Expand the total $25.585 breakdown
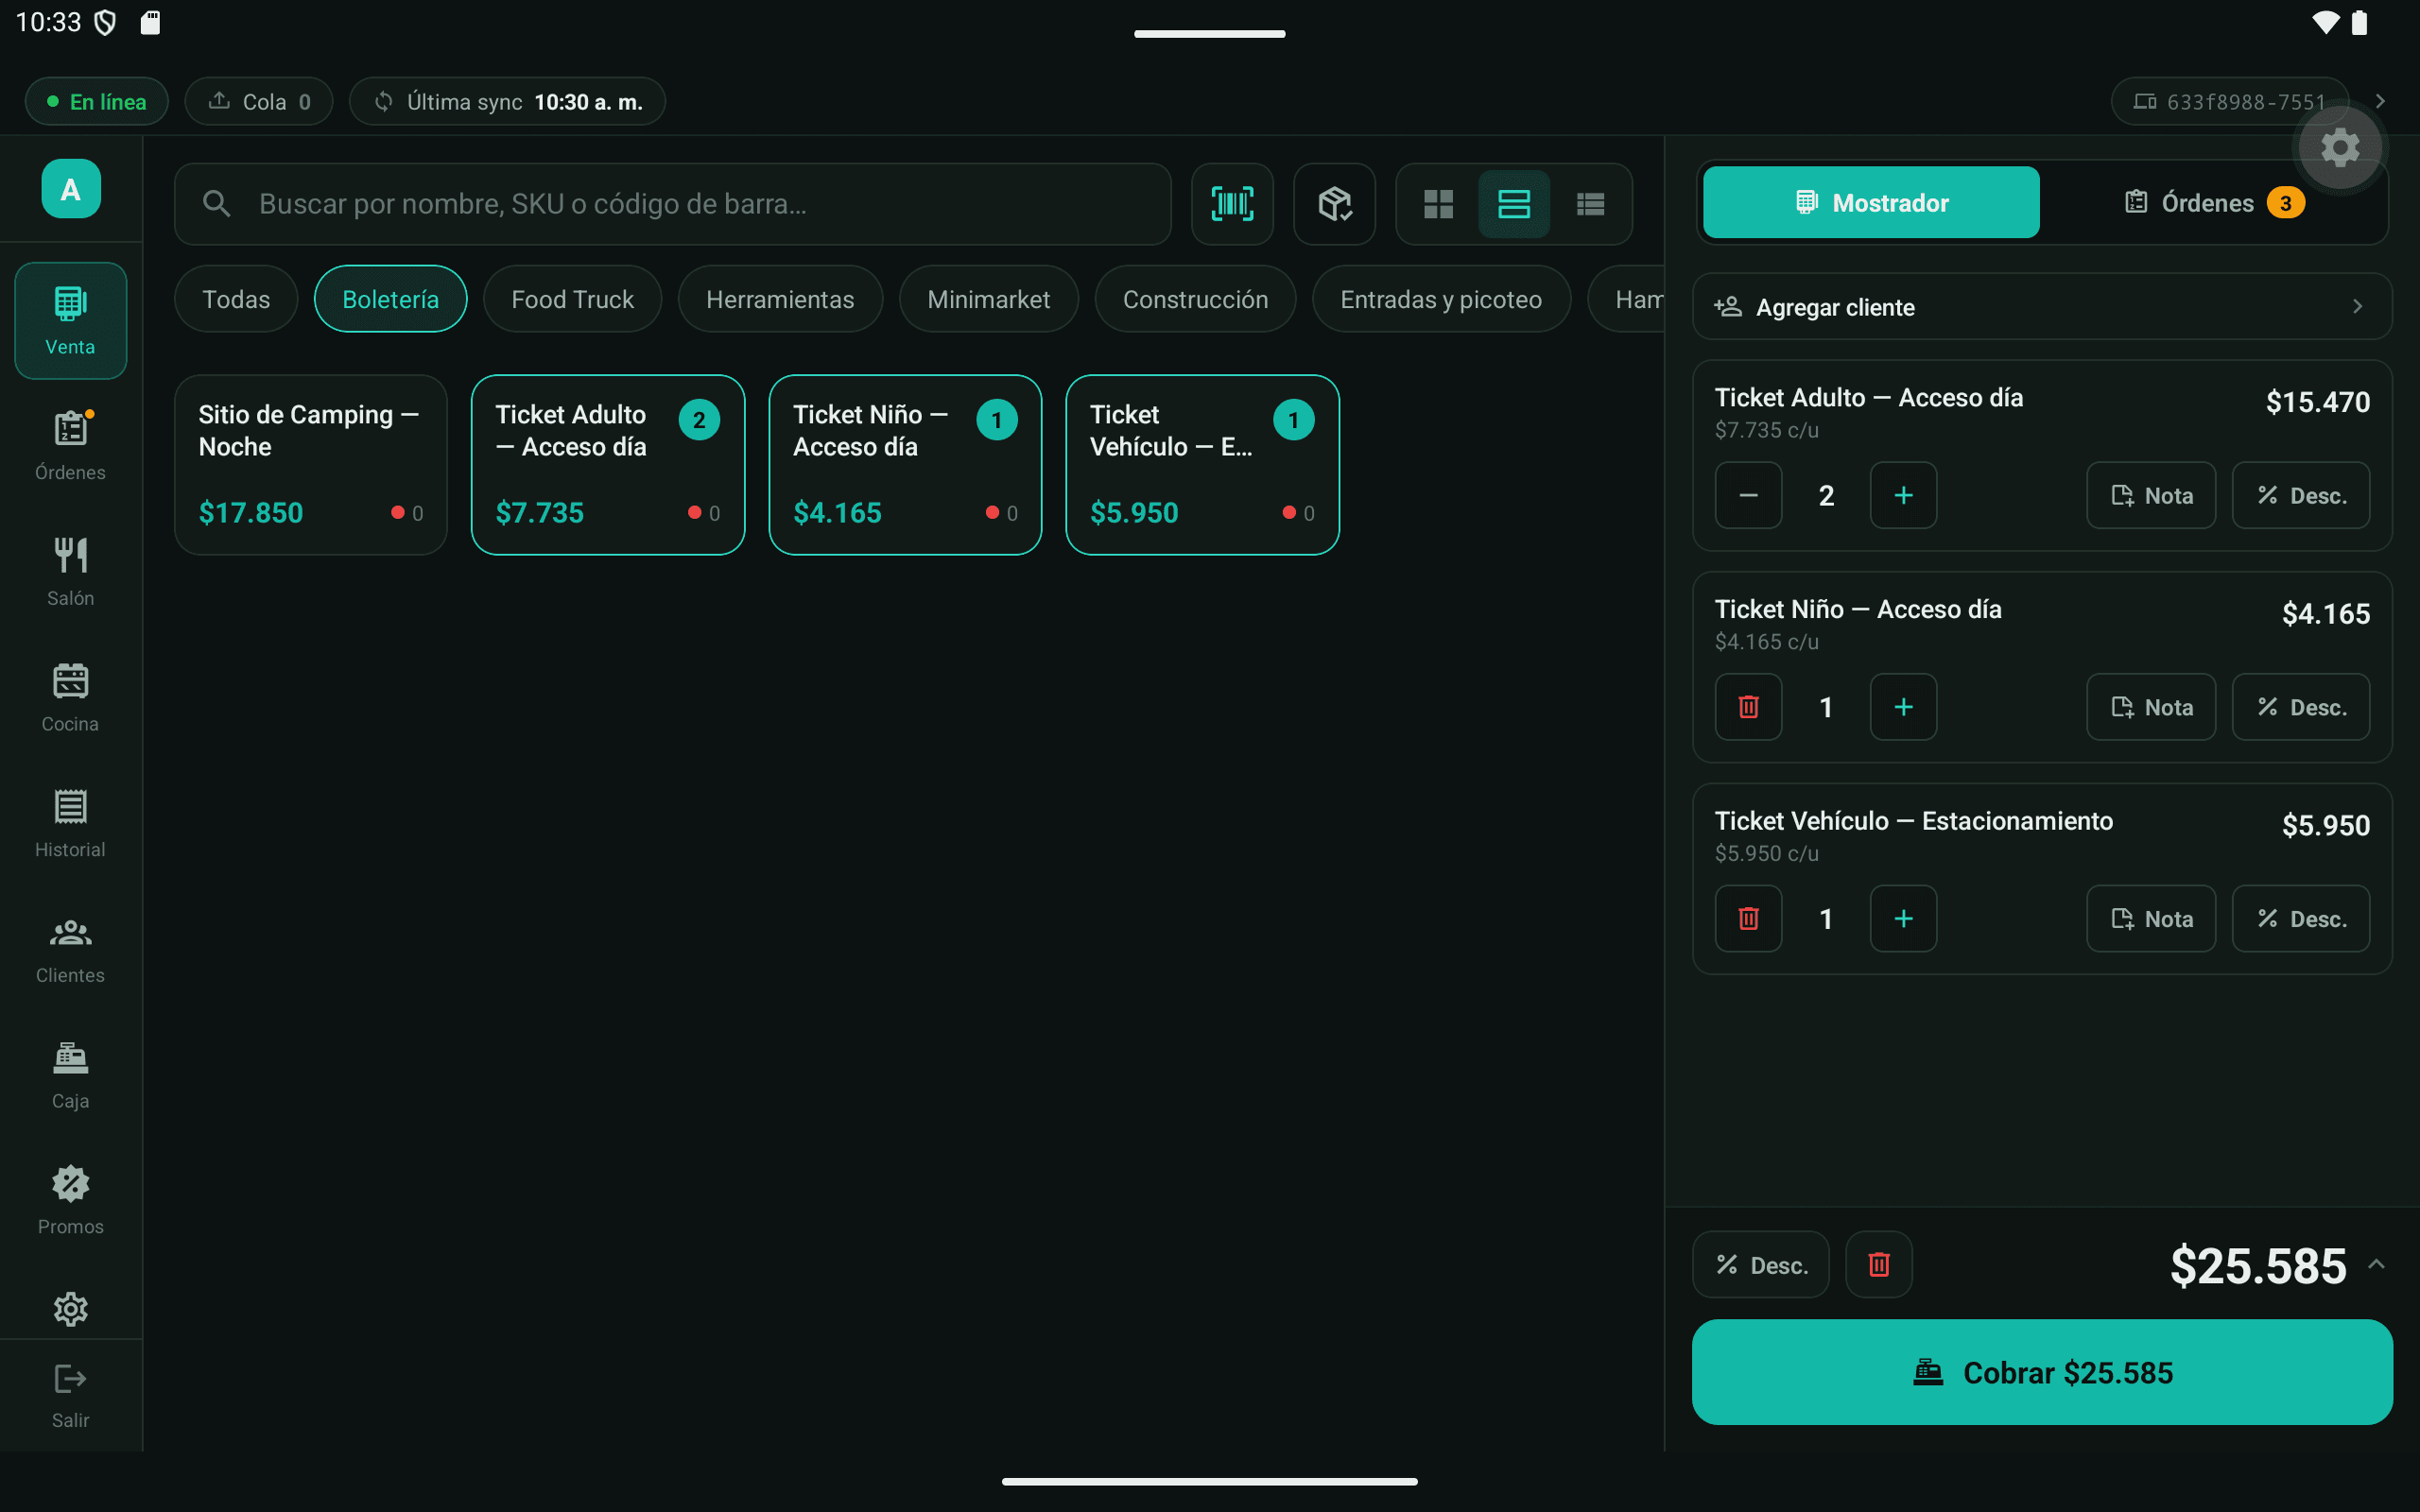 click(x=2376, y=1265)
